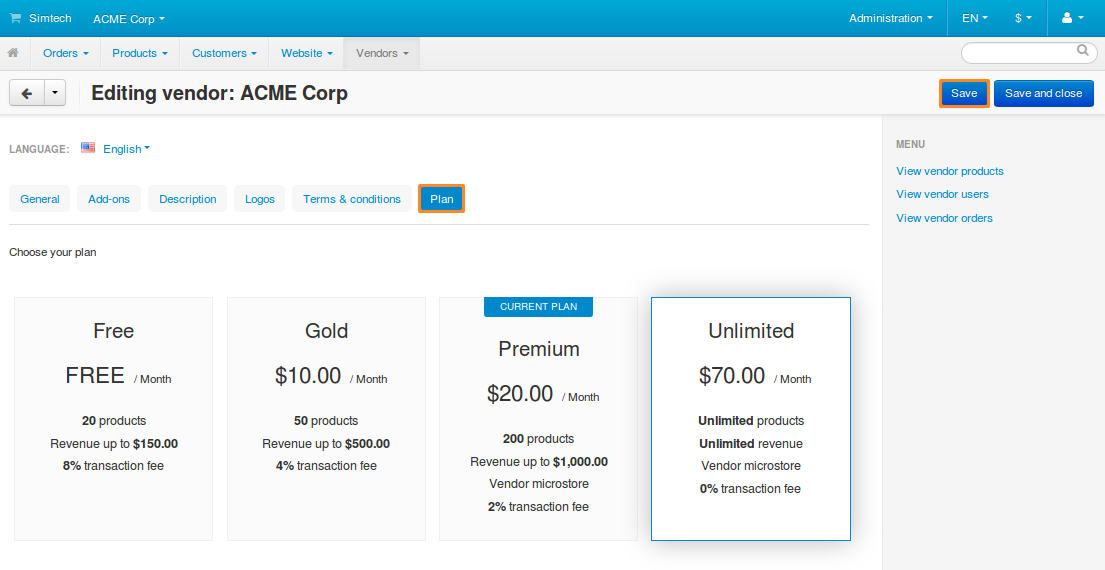Click the Save button
Viewport: 1105px width, 570px height.
coord(964,93)
